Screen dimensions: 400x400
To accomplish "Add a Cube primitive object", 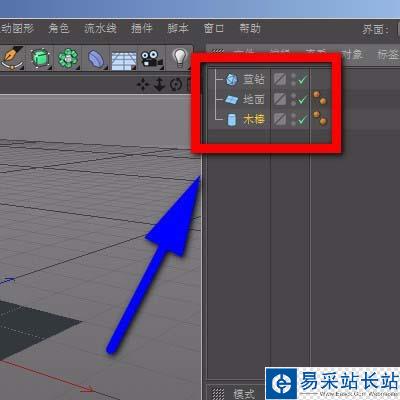I will (41, 58).
